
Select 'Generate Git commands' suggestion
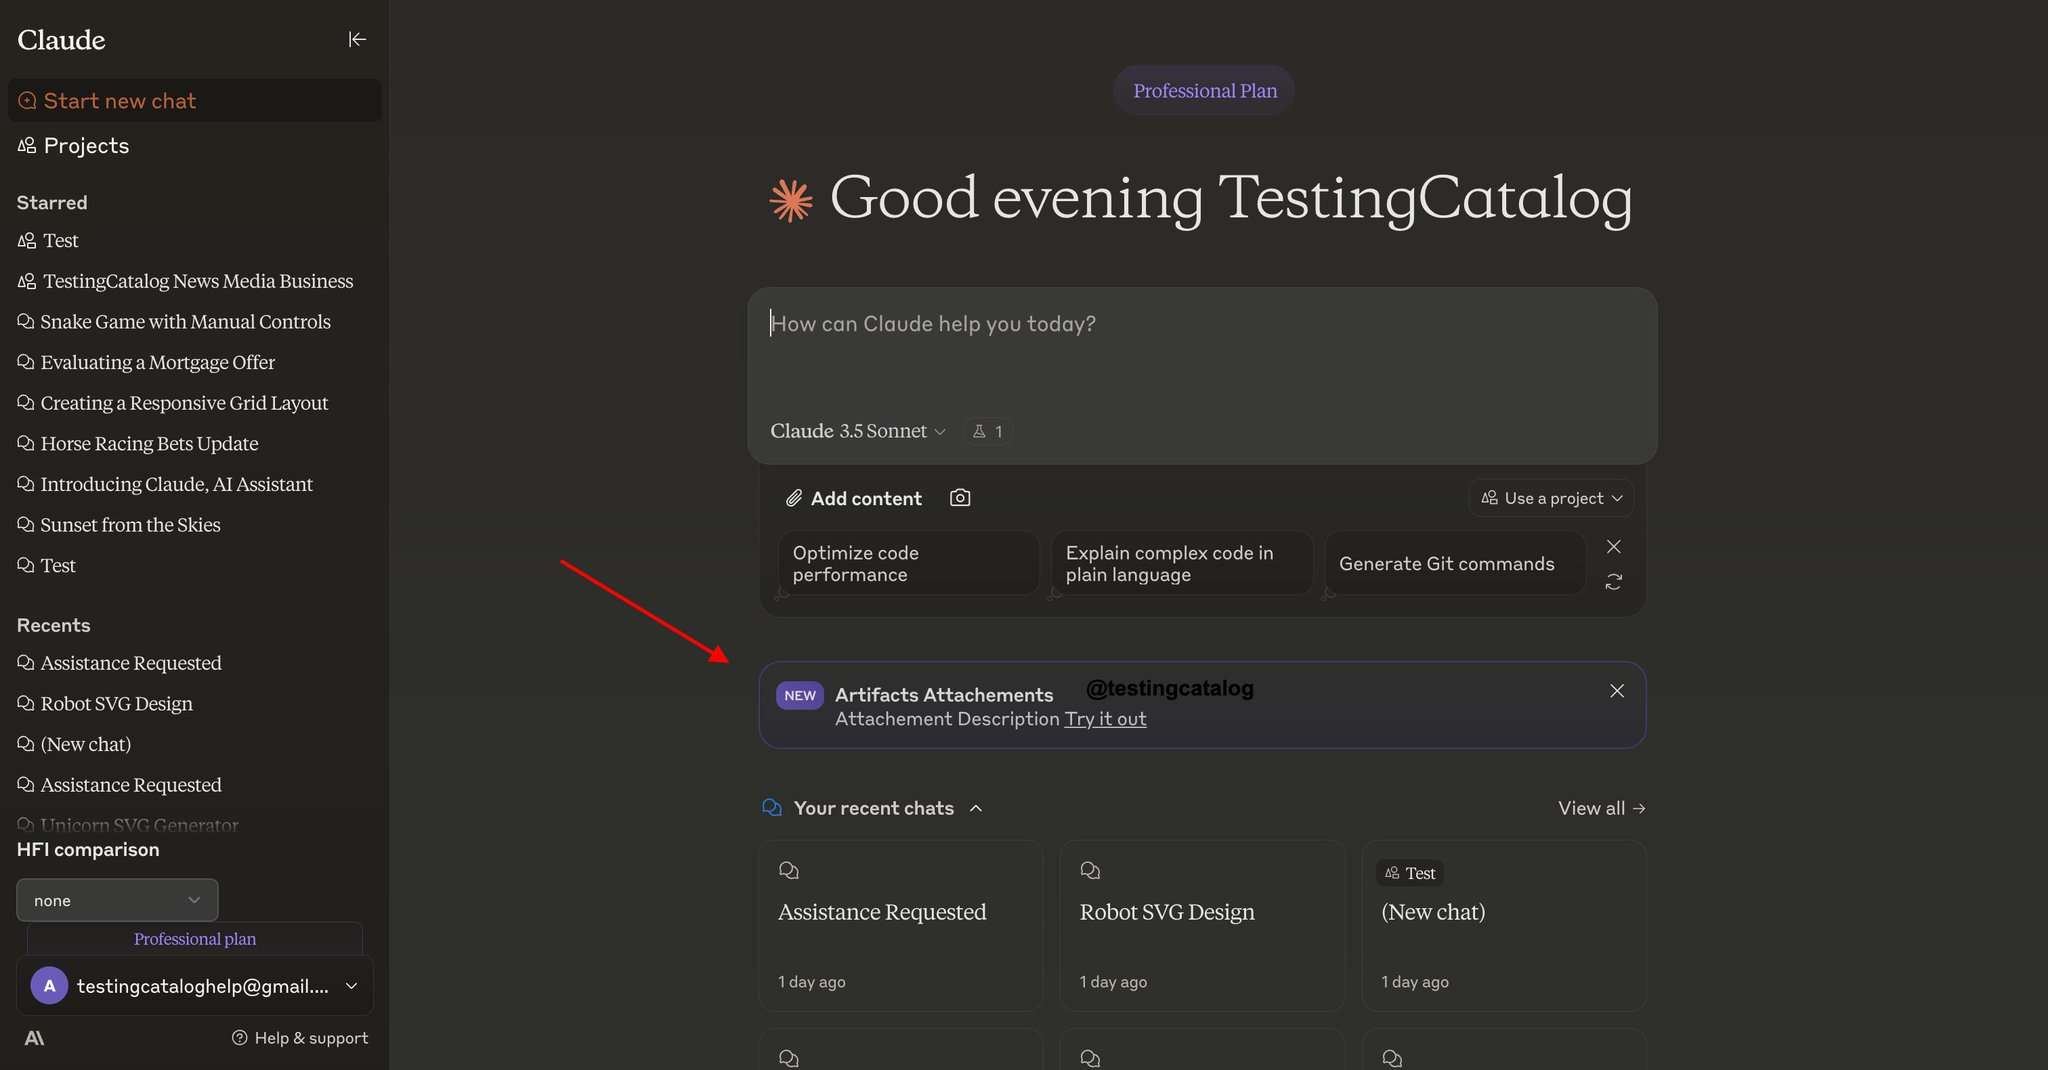tap(1454, 564)
